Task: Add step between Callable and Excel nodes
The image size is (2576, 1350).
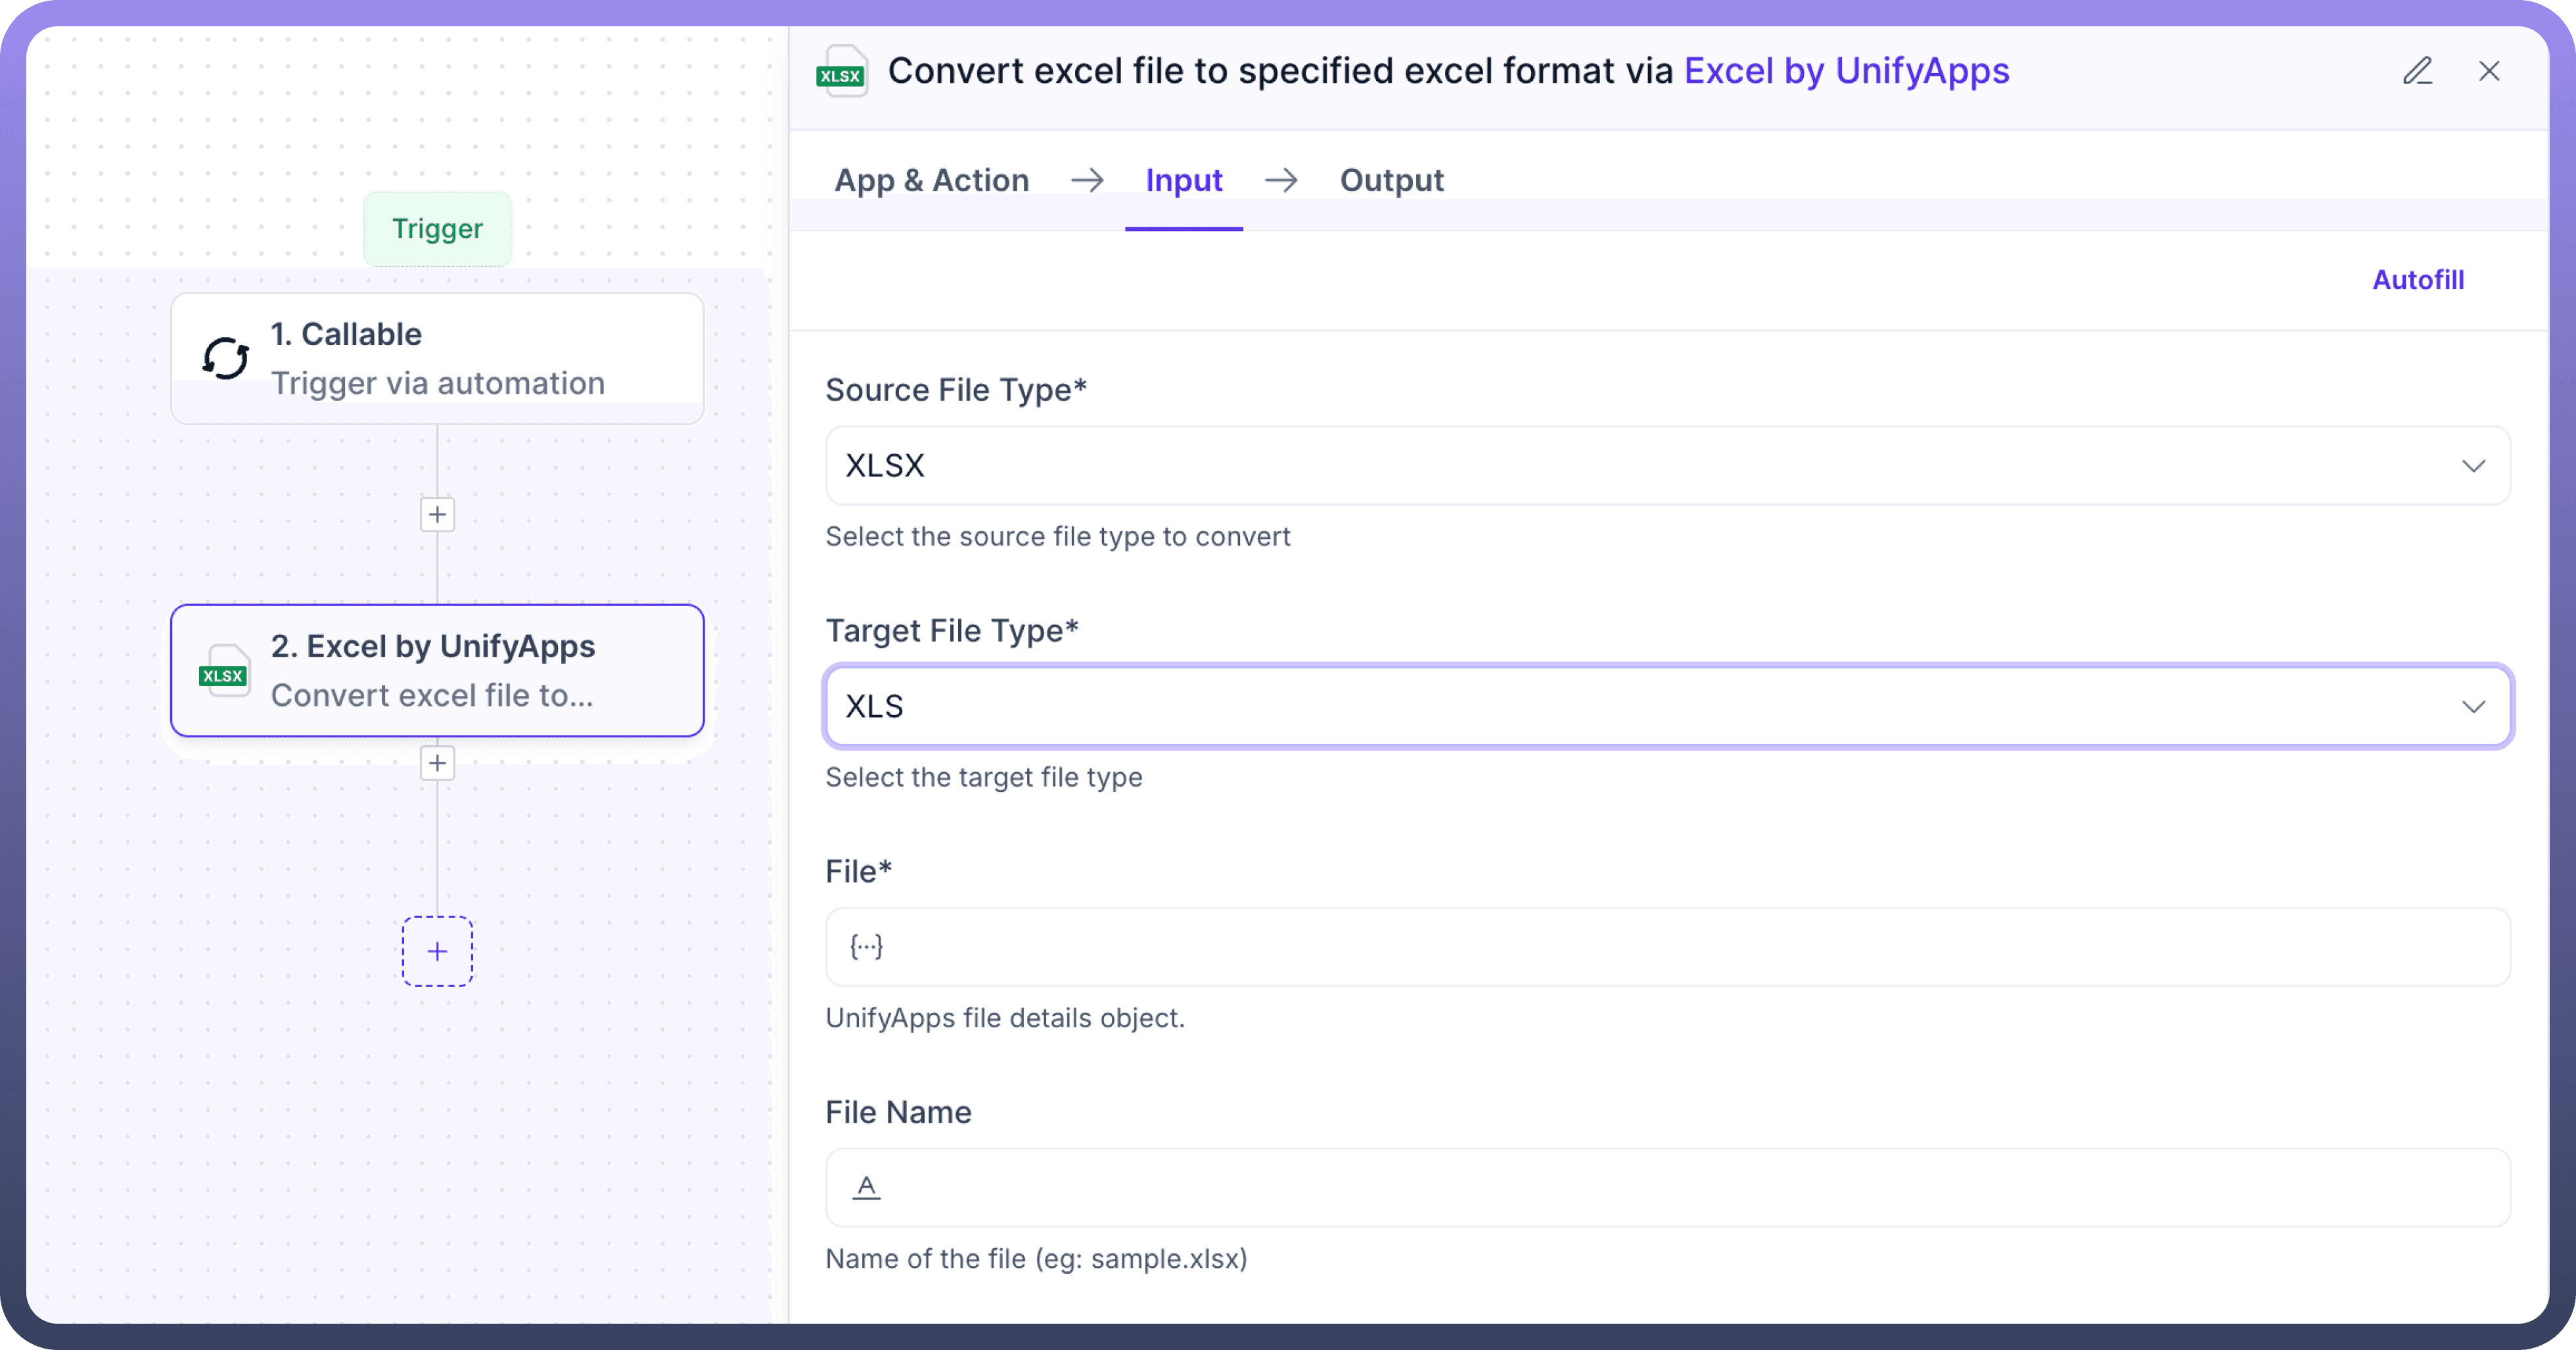Action: 437,514
